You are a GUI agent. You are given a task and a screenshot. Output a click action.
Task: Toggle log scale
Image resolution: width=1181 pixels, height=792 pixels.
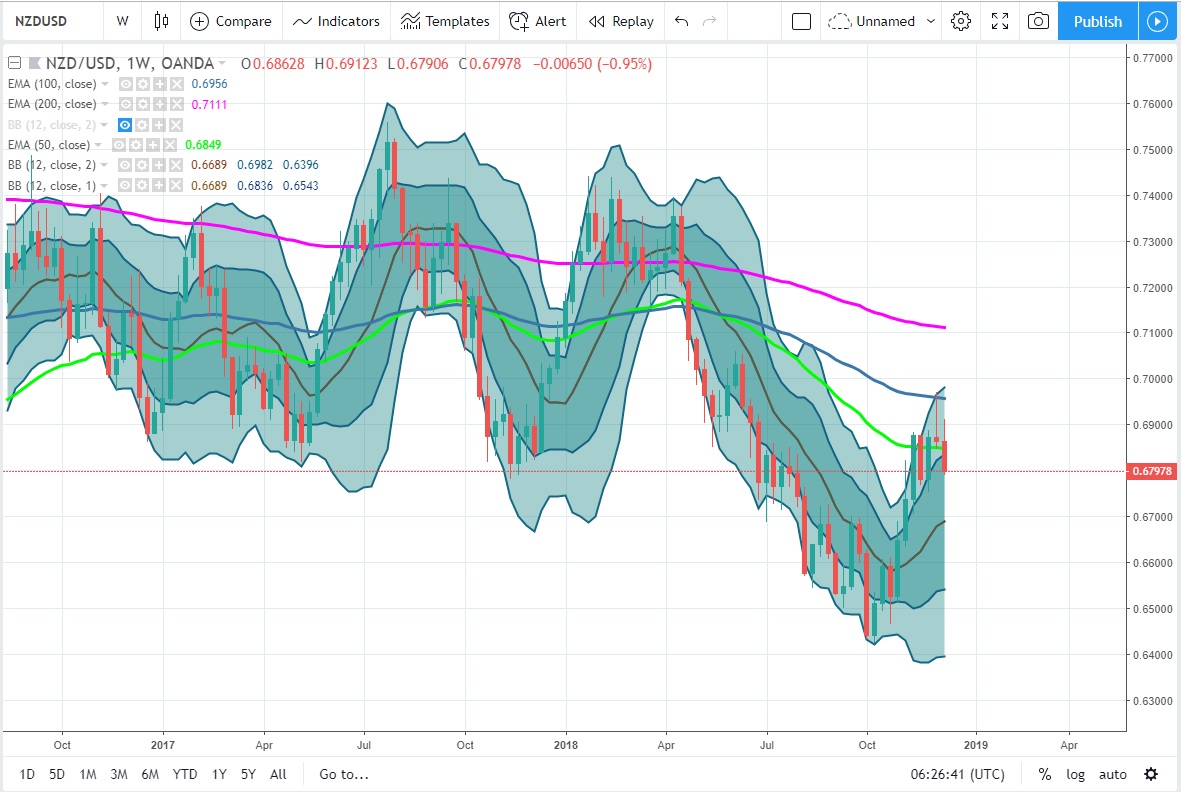coord(1075,774)
